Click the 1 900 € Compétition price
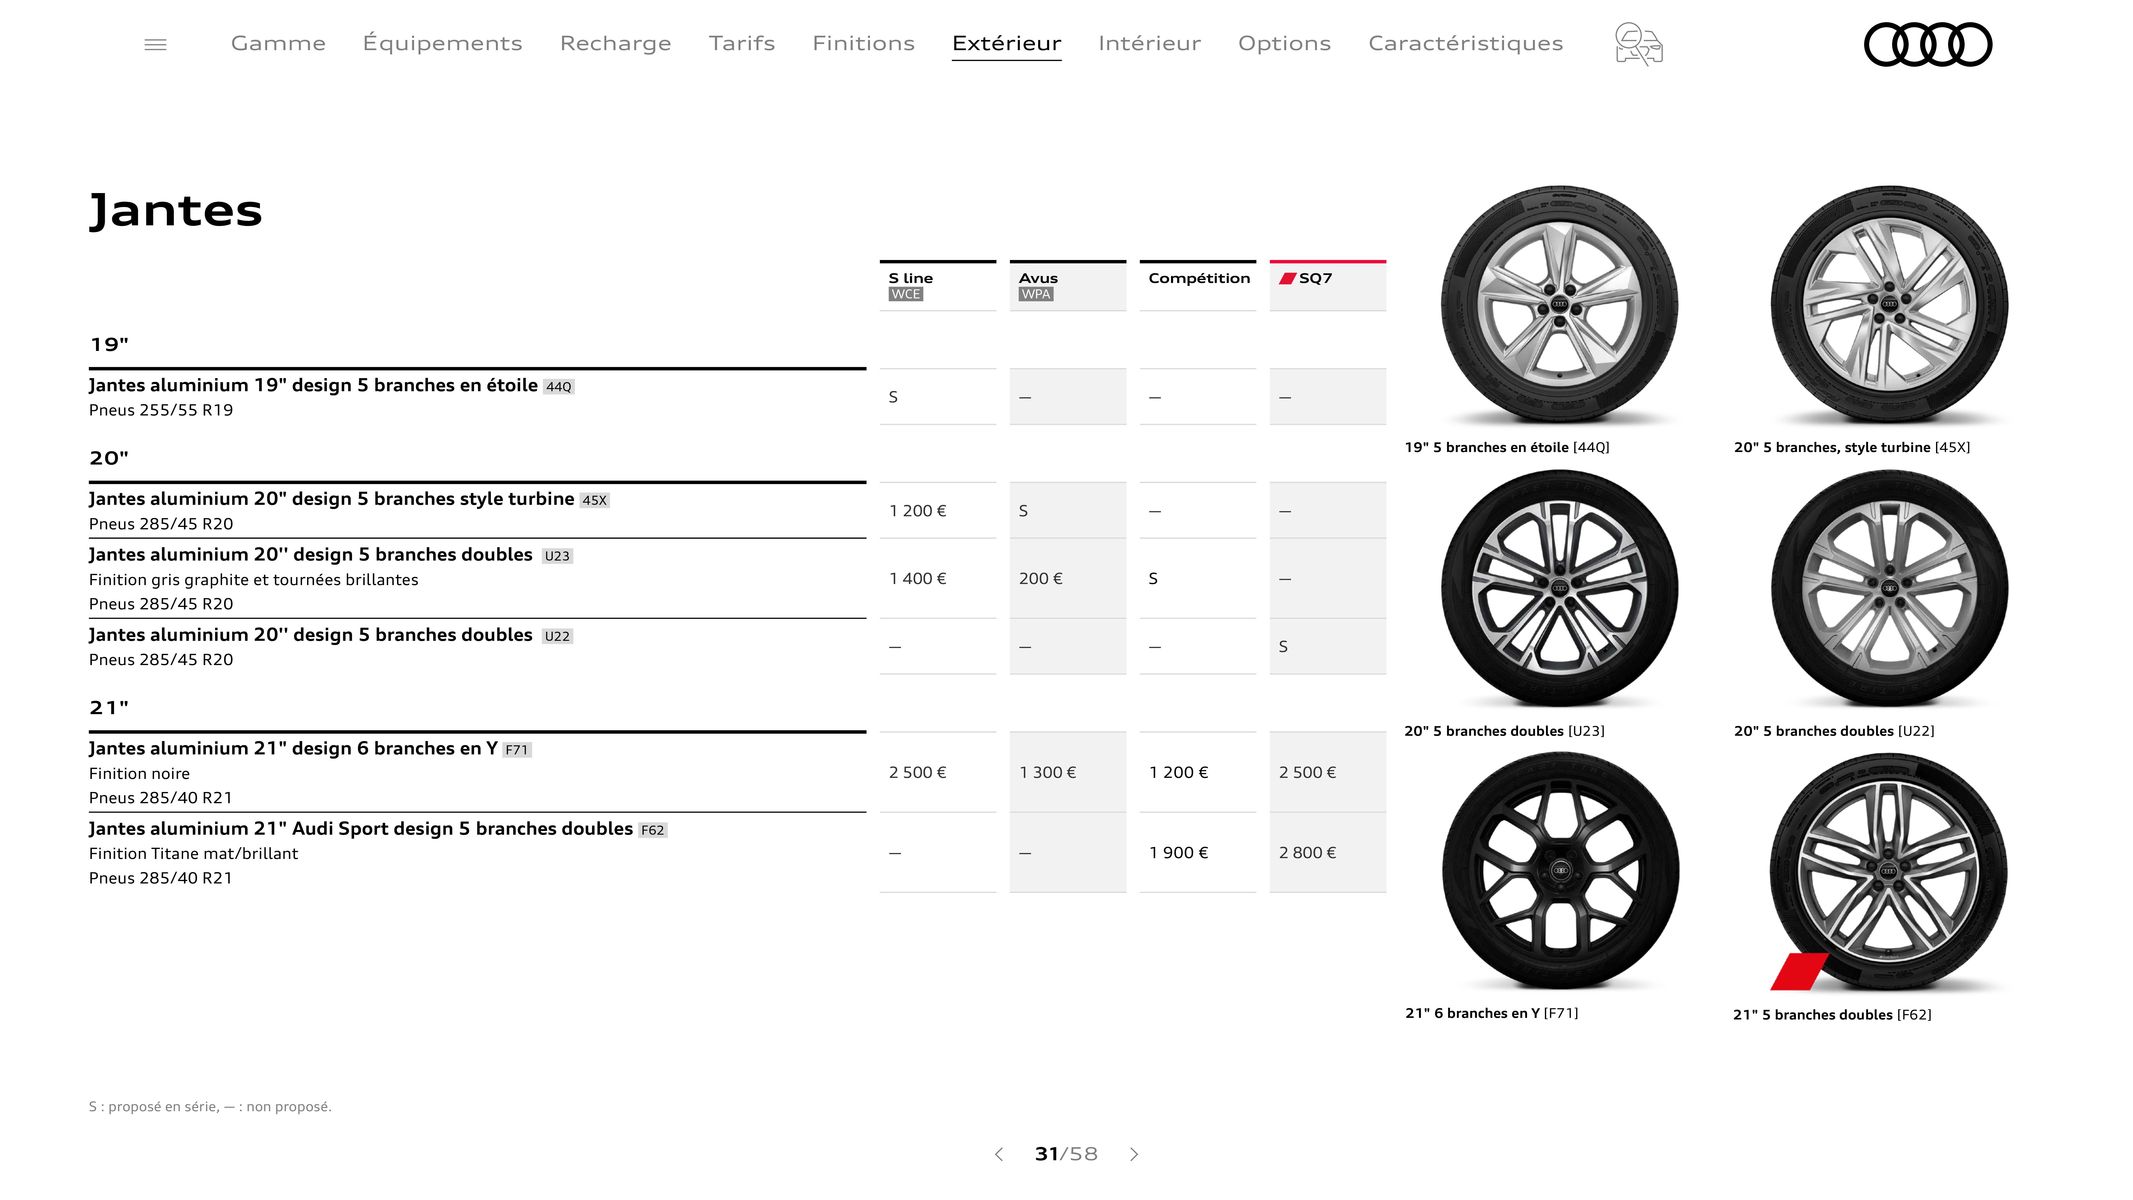This screenshot has height=1200, width=2133. [1178, 853]
